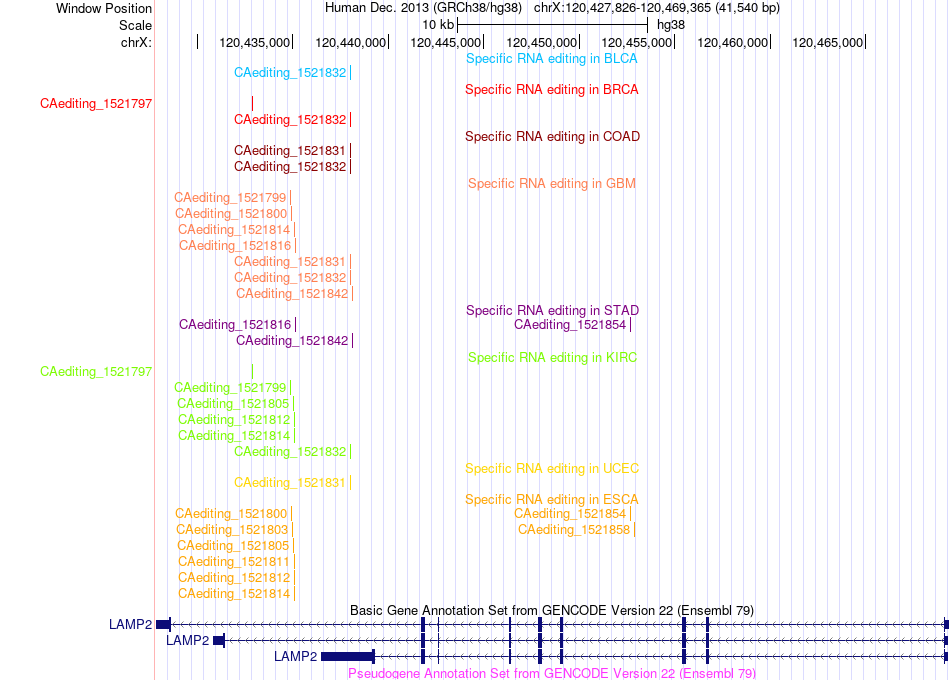
Task: Select the purple CAediting_1521854 STAD item
Action: (x=570, y=325)
